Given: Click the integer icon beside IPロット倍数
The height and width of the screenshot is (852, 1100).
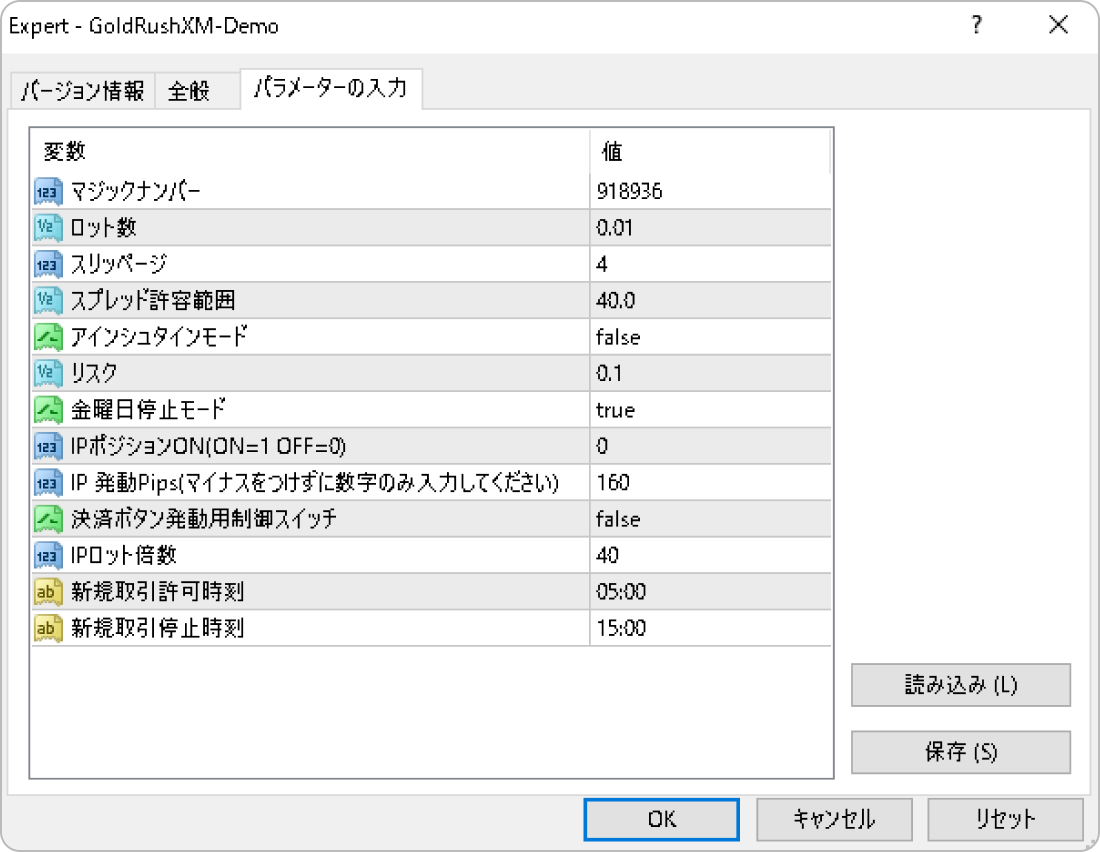Looking at the screenshot, I should click(x=48, y=556).
